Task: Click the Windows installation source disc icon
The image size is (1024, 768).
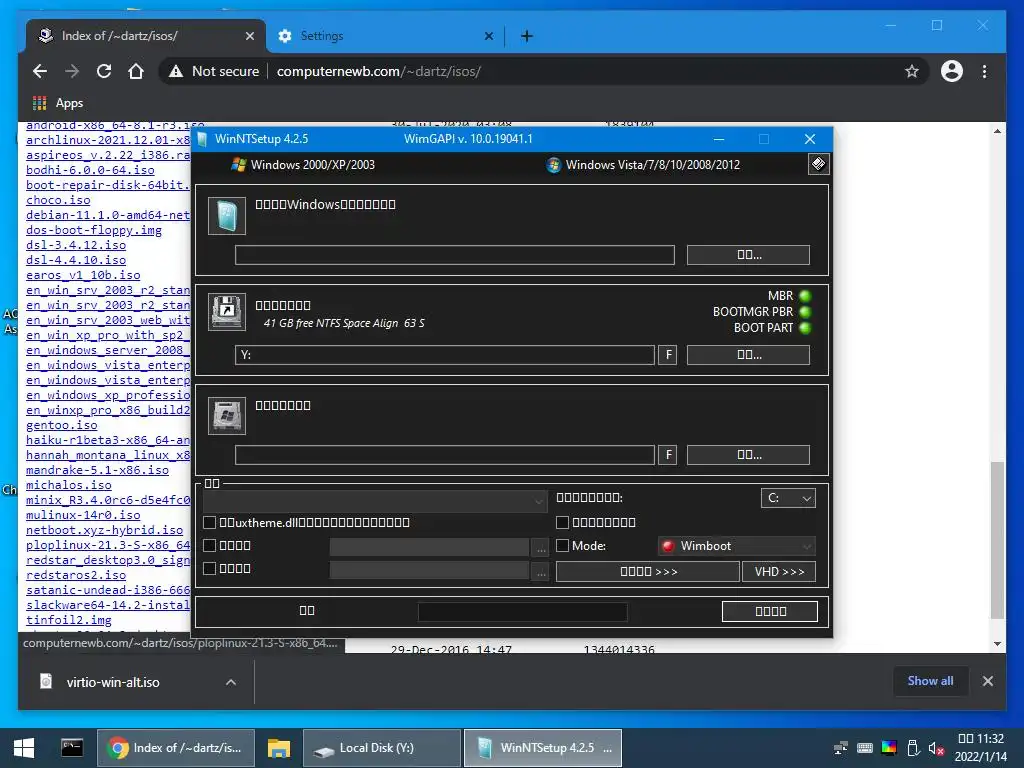Action: tap(227, 216)
